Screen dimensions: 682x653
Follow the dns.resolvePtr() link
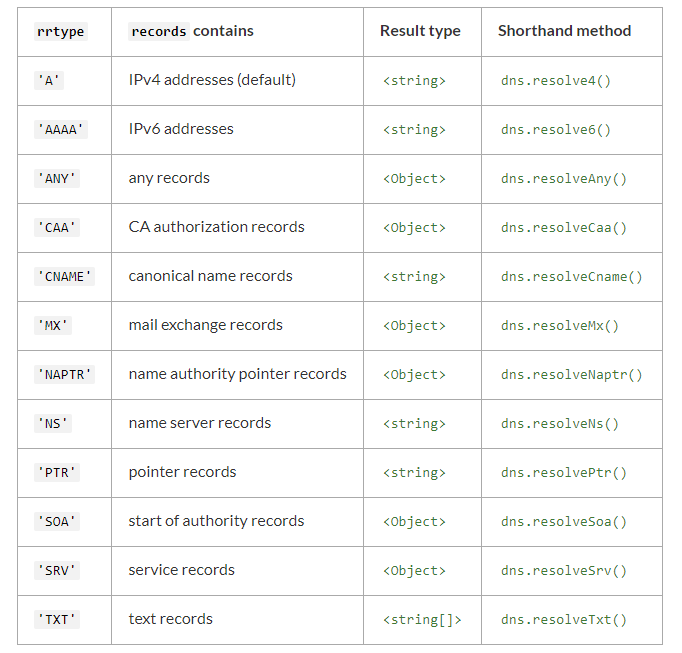(x=563, y=473)
